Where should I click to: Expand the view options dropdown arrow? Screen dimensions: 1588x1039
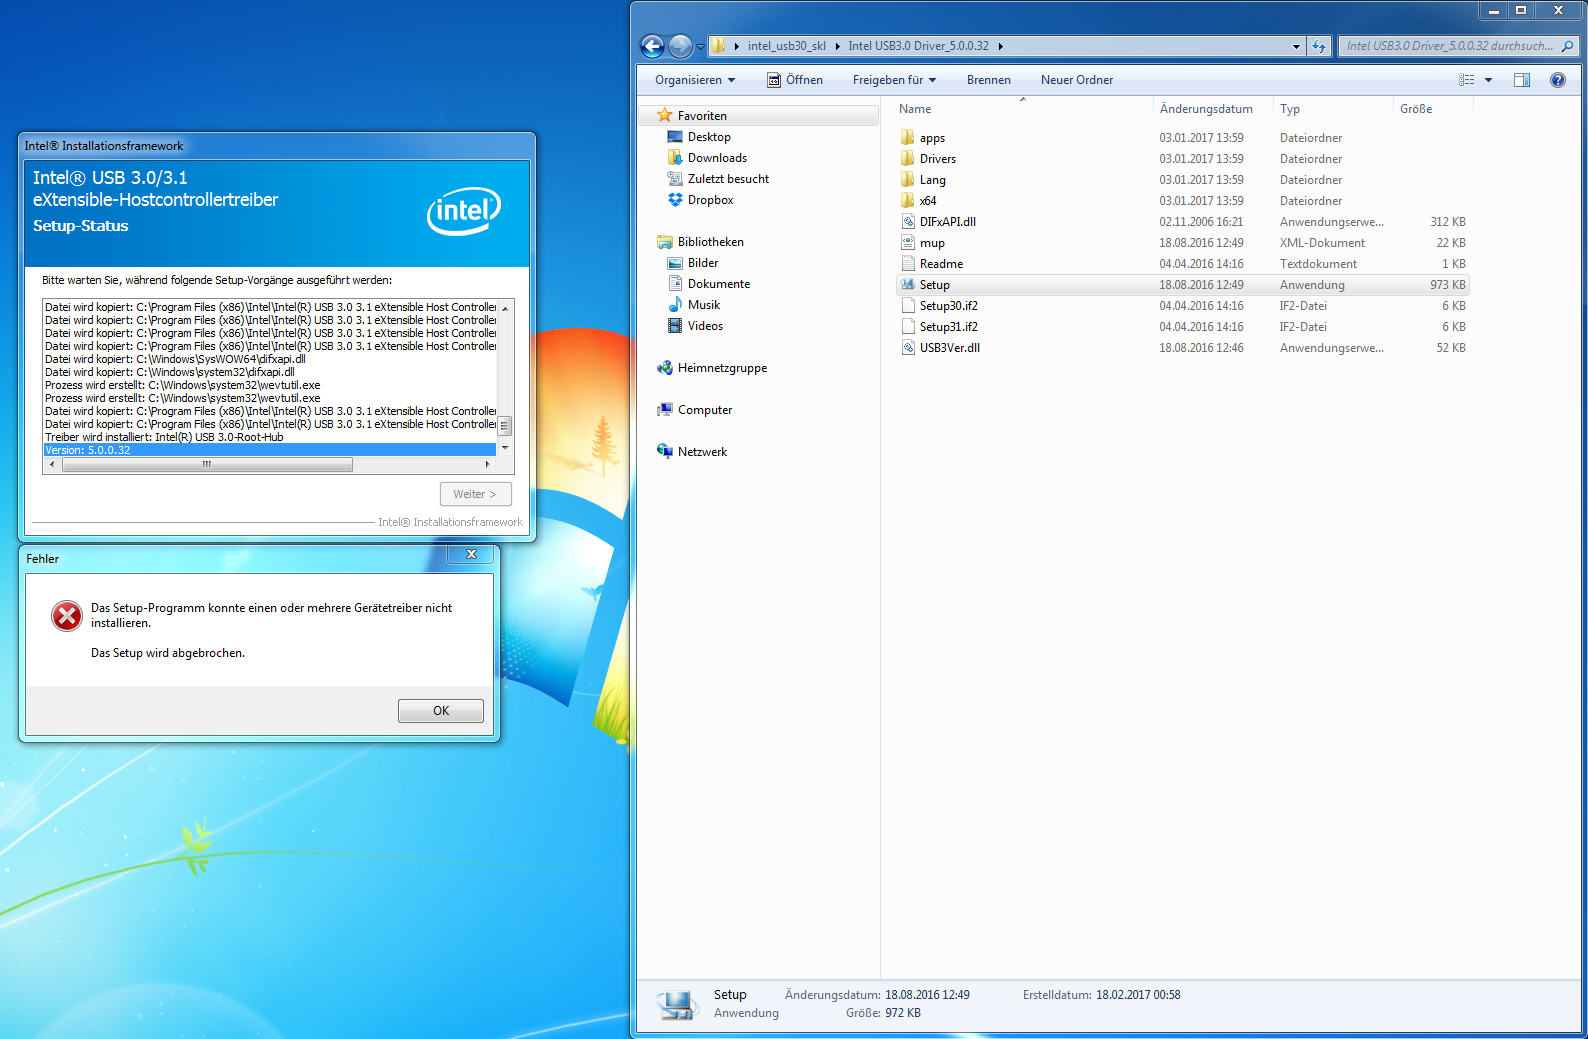(1488, 80)
